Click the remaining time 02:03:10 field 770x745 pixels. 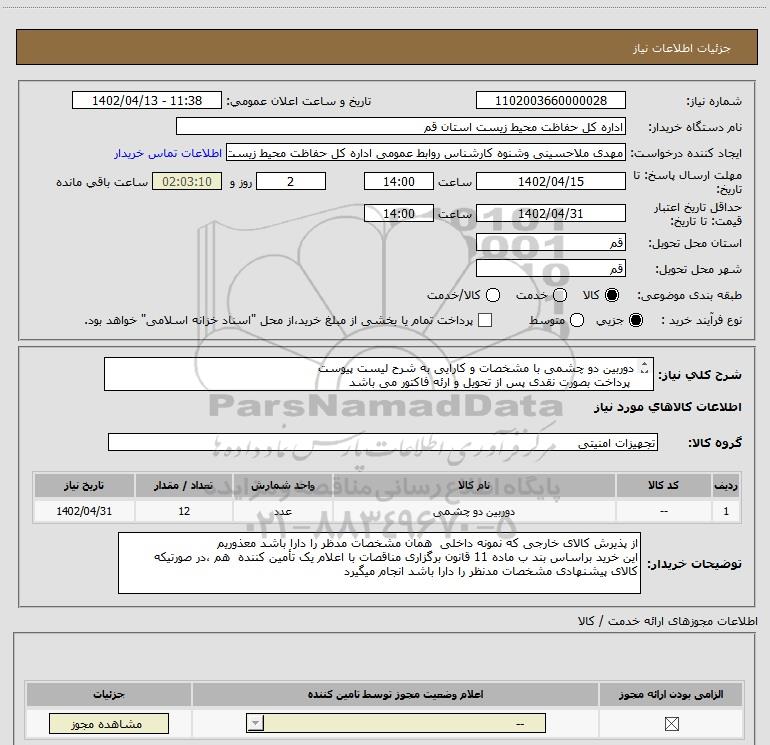(x=187, y=181)
